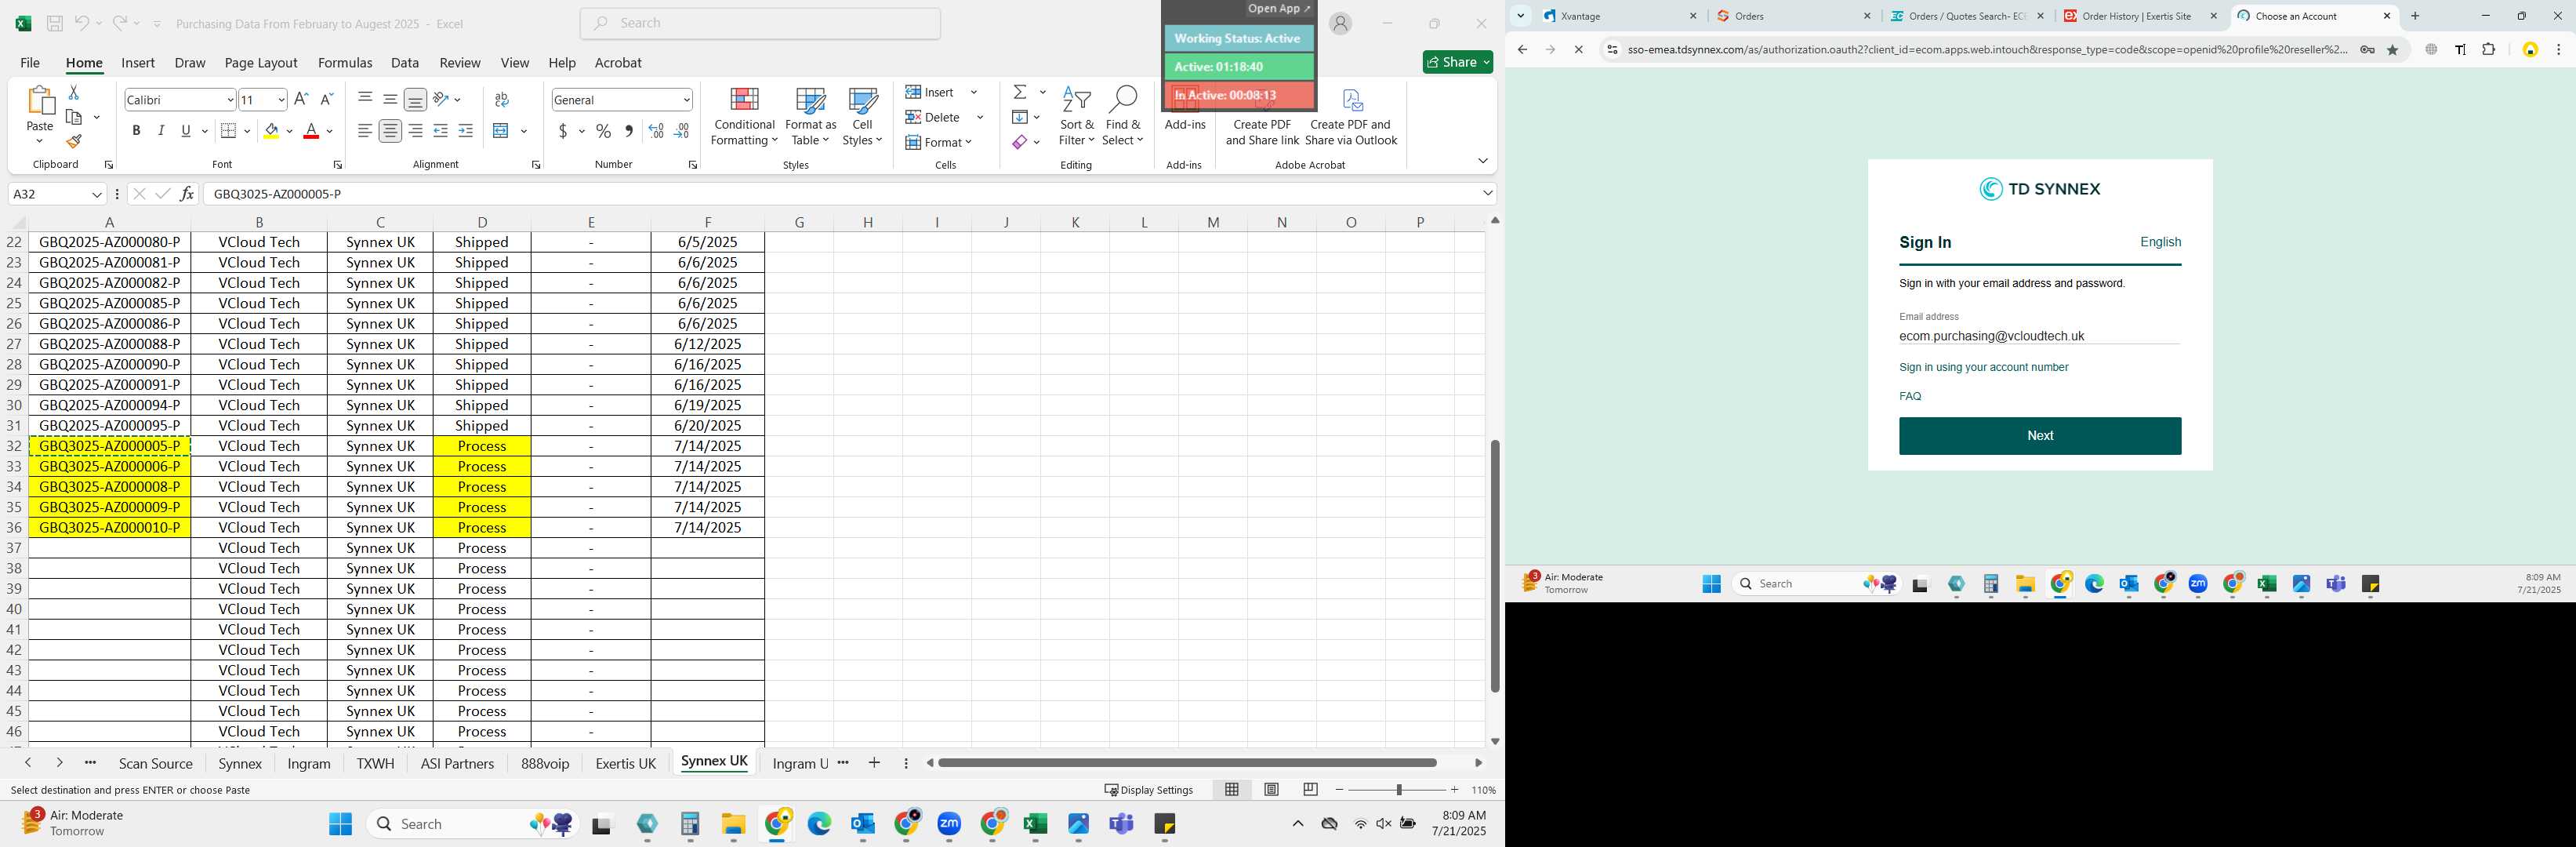2576x847 pixels.
Task: Open the Page Layout ribbon tab
Action: tap(261, 62)
